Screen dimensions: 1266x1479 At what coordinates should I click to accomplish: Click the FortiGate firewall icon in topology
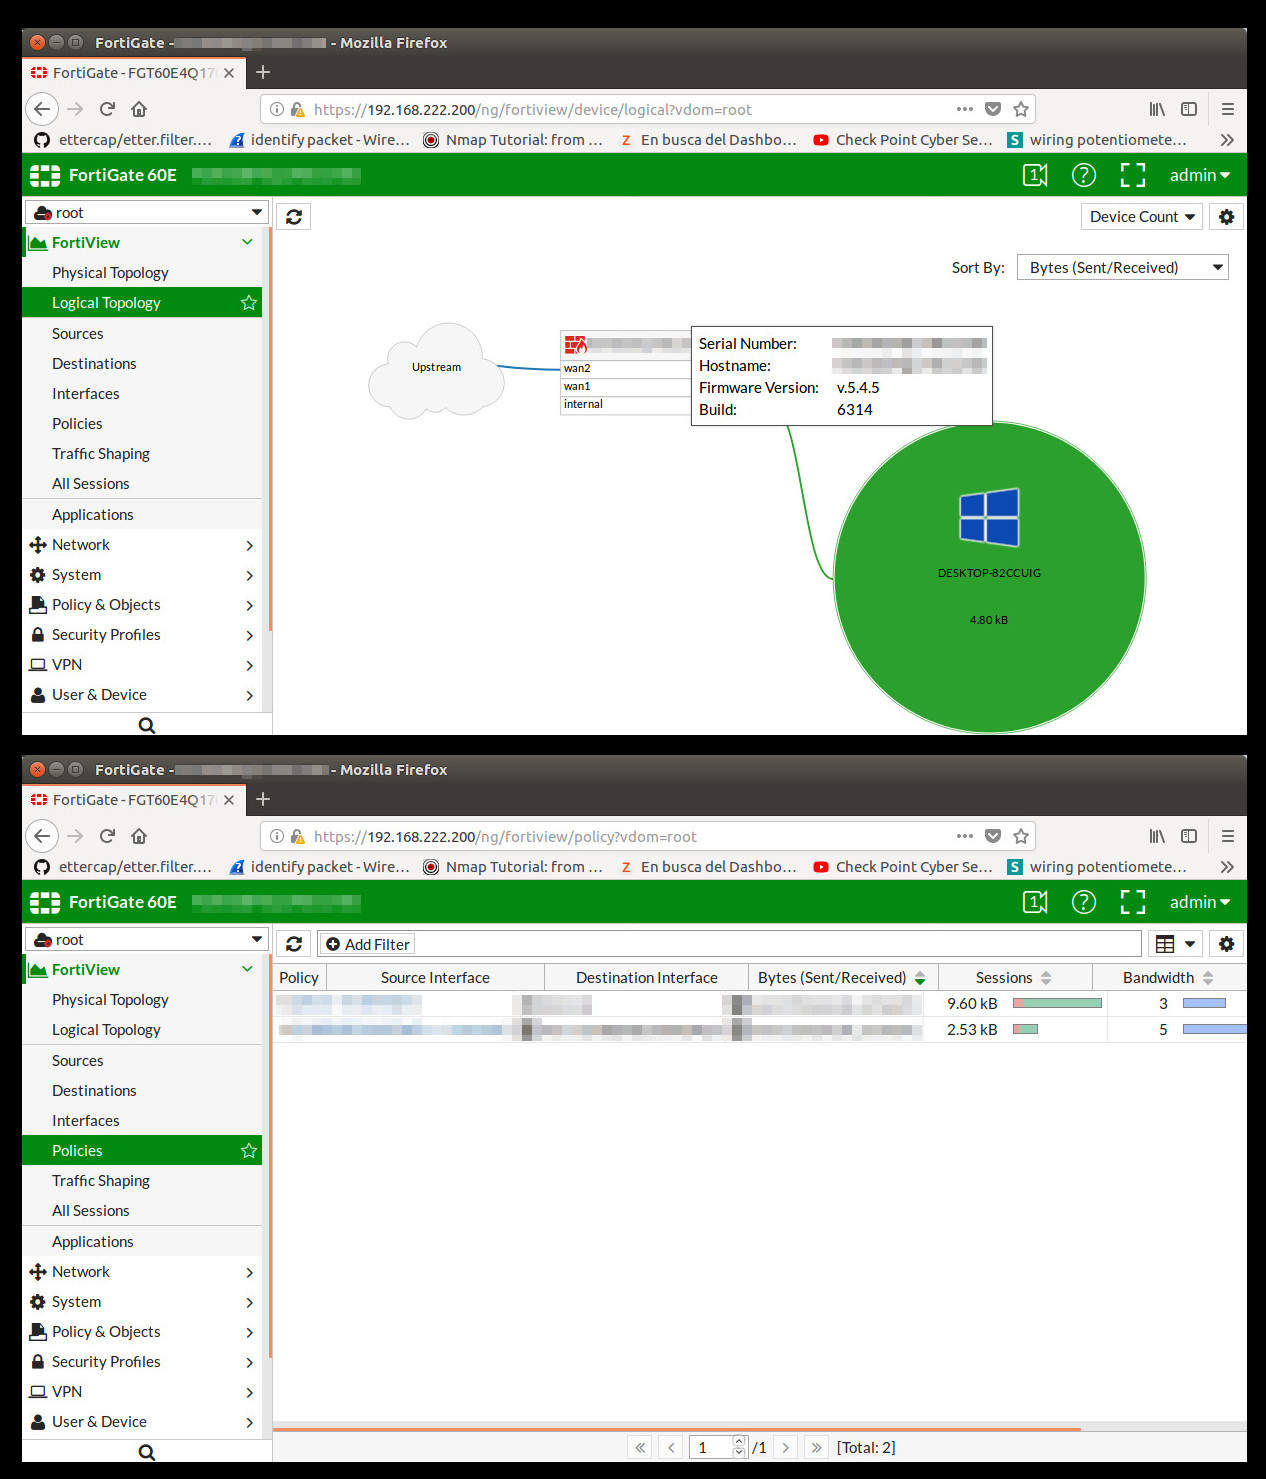click(x=575, y=345)
